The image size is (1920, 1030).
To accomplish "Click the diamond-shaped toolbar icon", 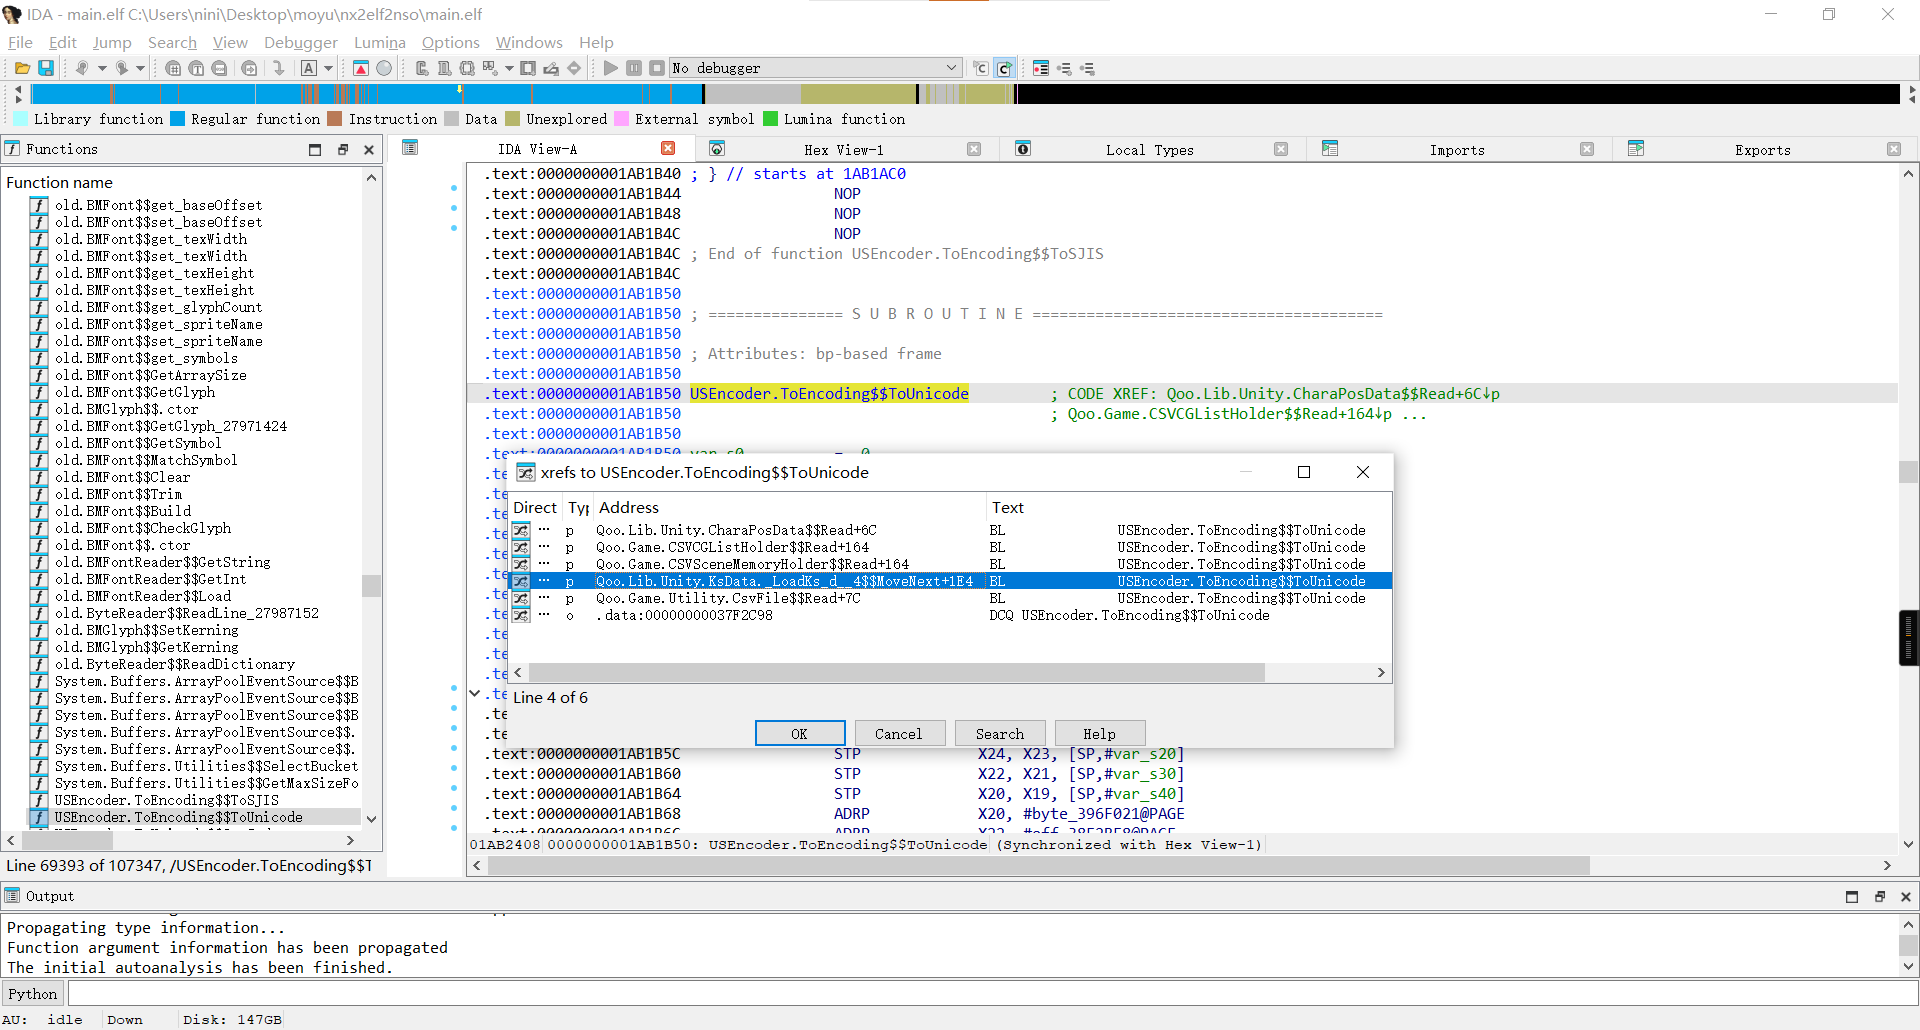I will [574, 68].
